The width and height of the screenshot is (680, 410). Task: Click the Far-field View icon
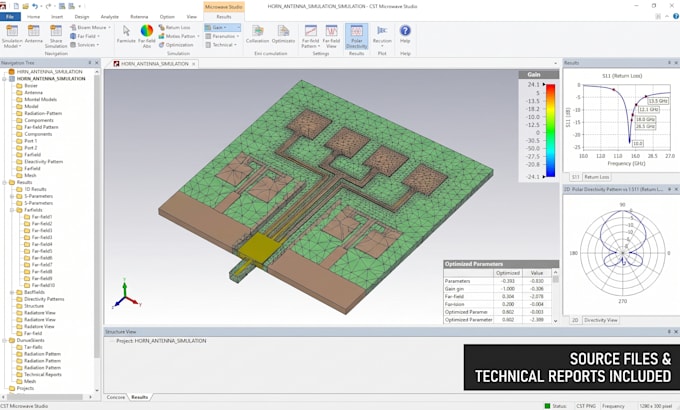tap(331, 36)
